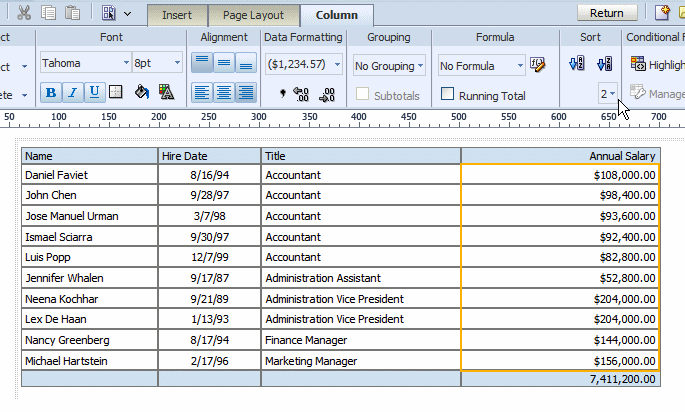The image size is (685, 412).
Task: Switch to the Insert tab
Action: (177, 15)
